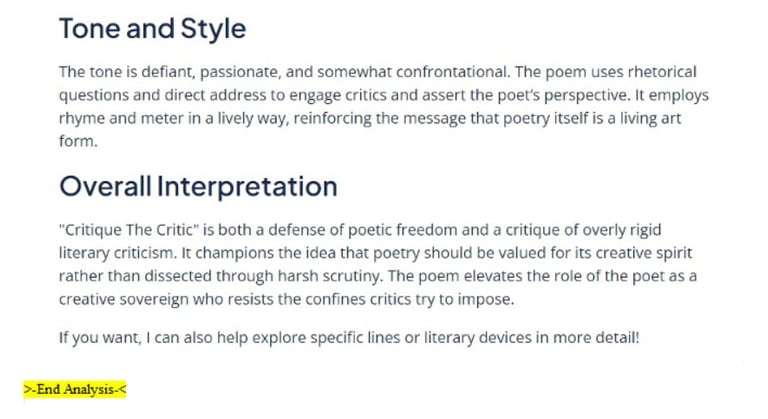Click the highlighted ">-End Analysis-<" text

click(75, 390)
